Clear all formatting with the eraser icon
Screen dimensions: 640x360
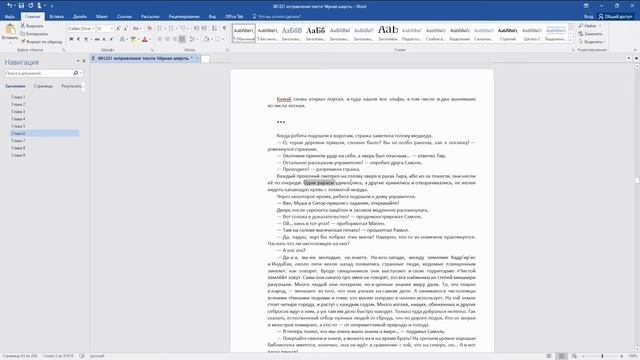click(149, 29)
